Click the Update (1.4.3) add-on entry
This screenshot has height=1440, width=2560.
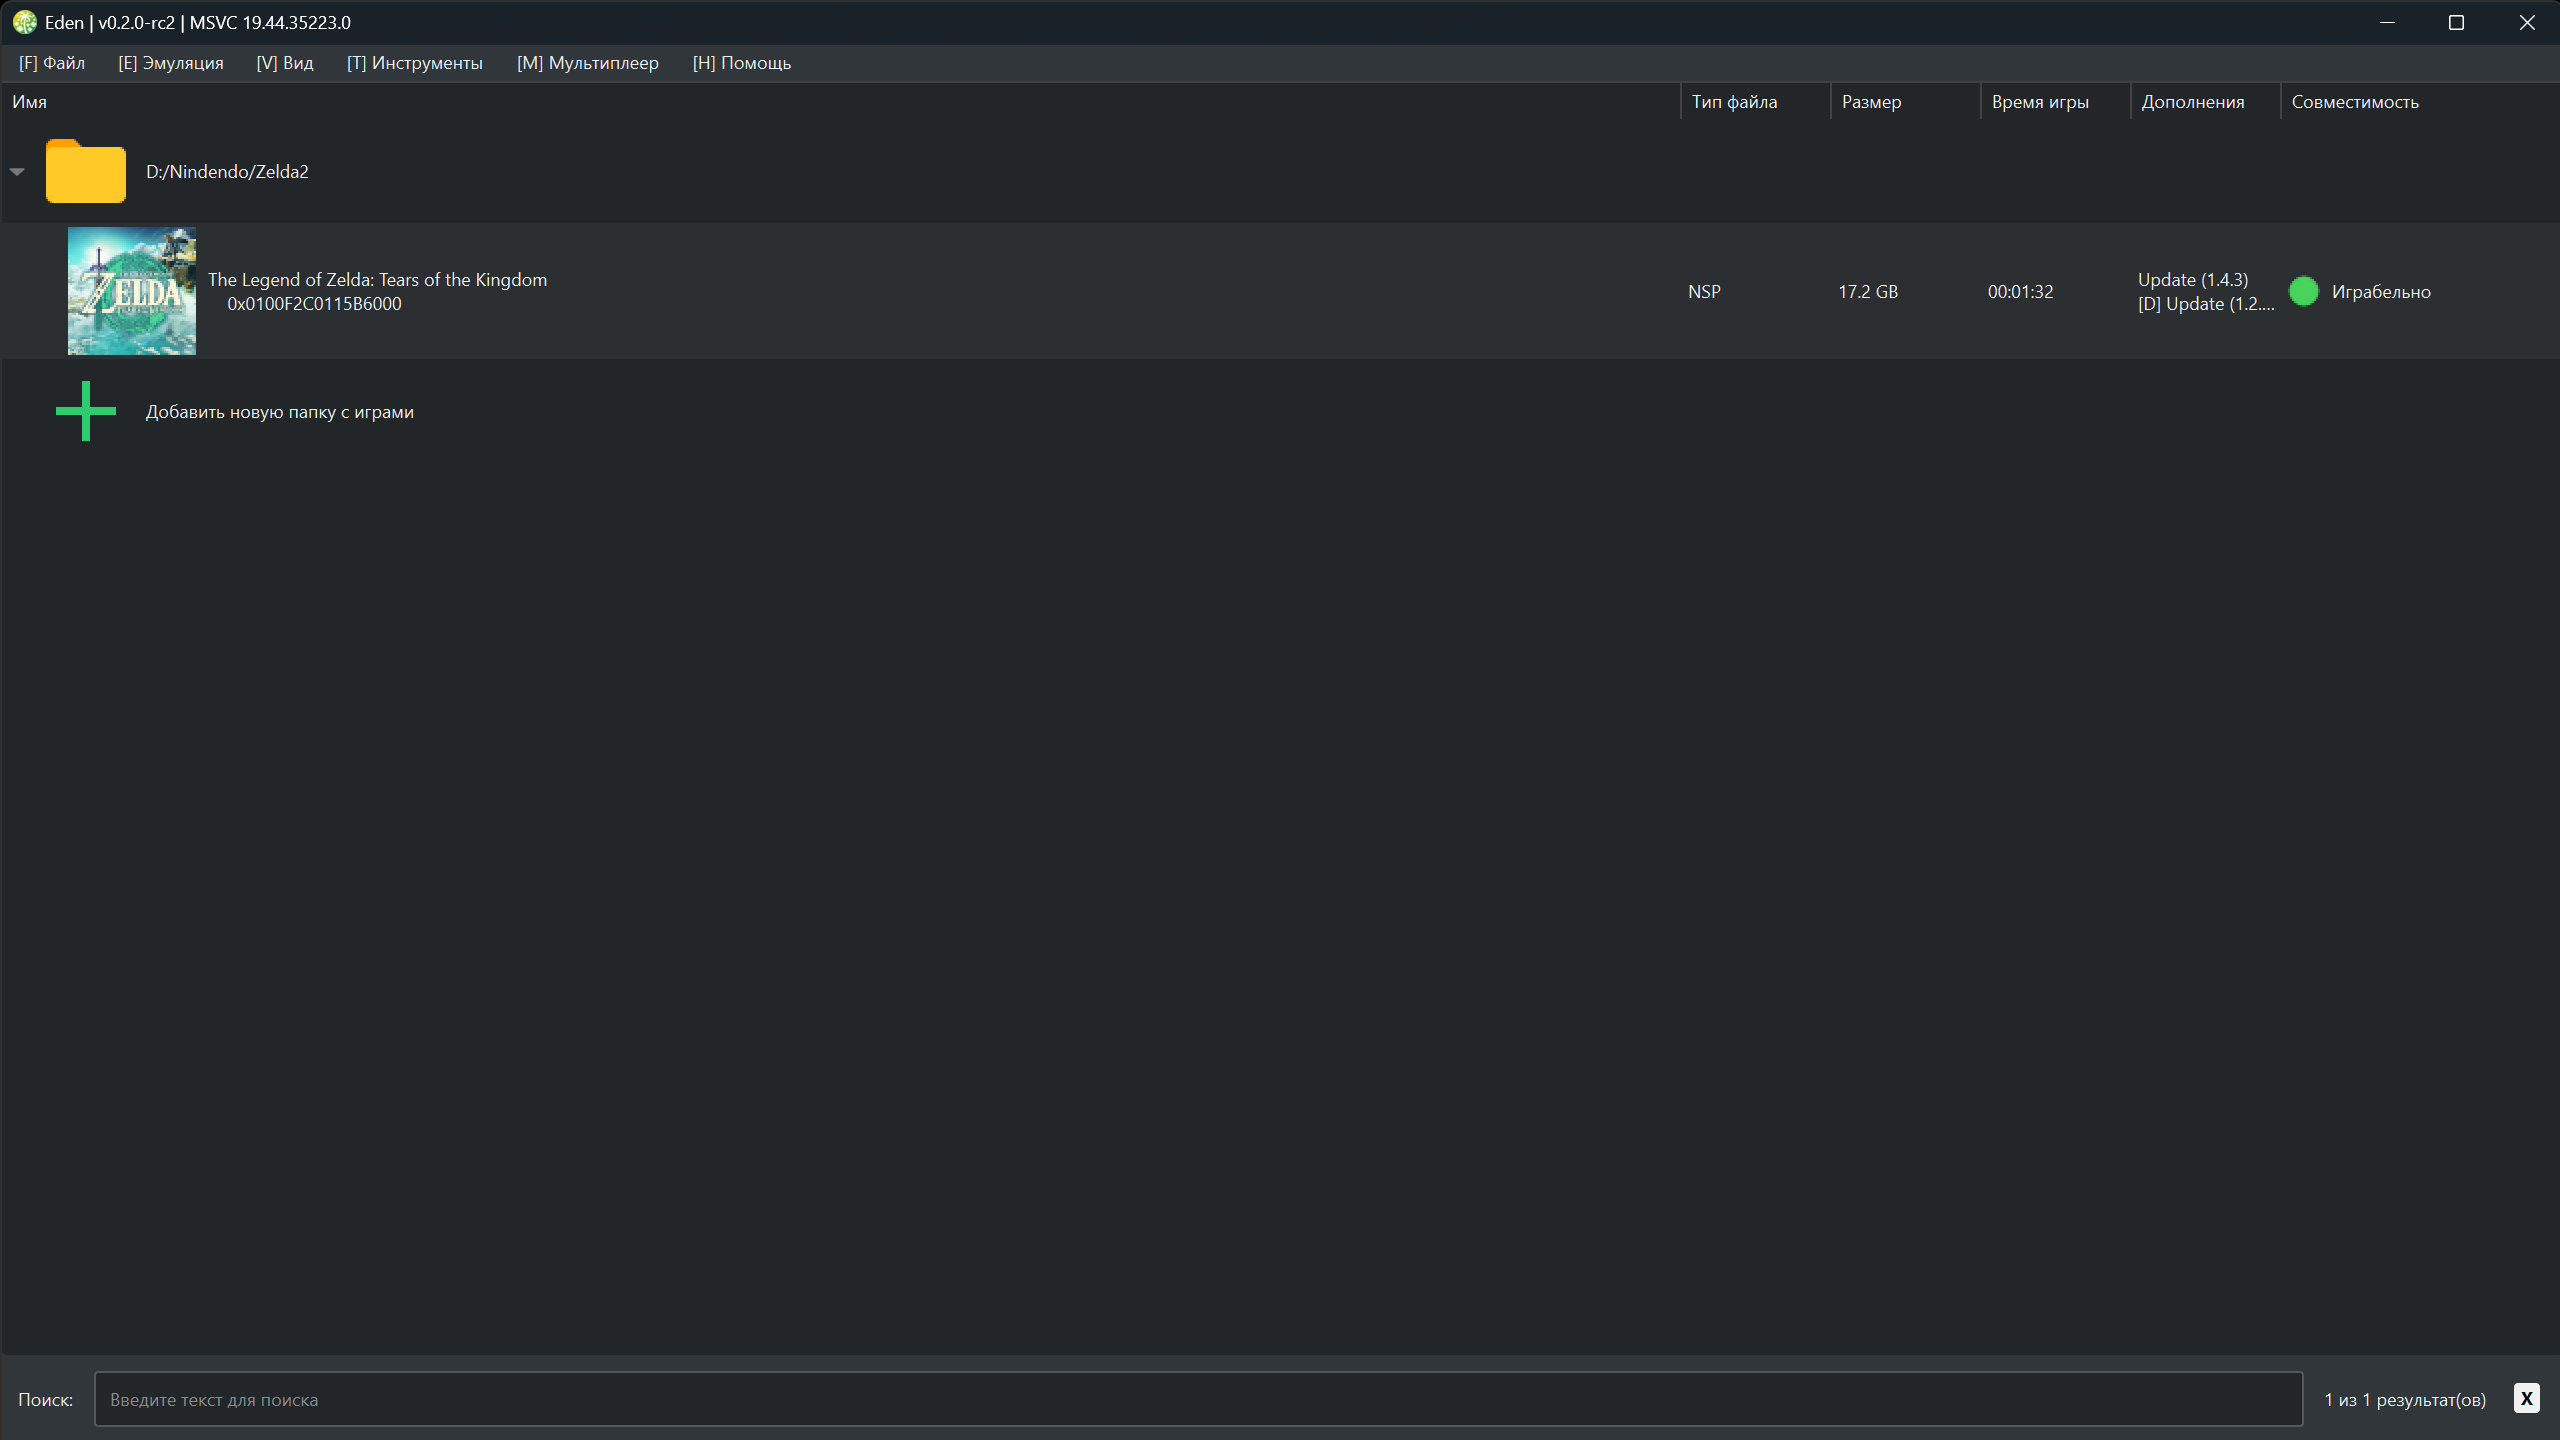[x=2193, y=280]
